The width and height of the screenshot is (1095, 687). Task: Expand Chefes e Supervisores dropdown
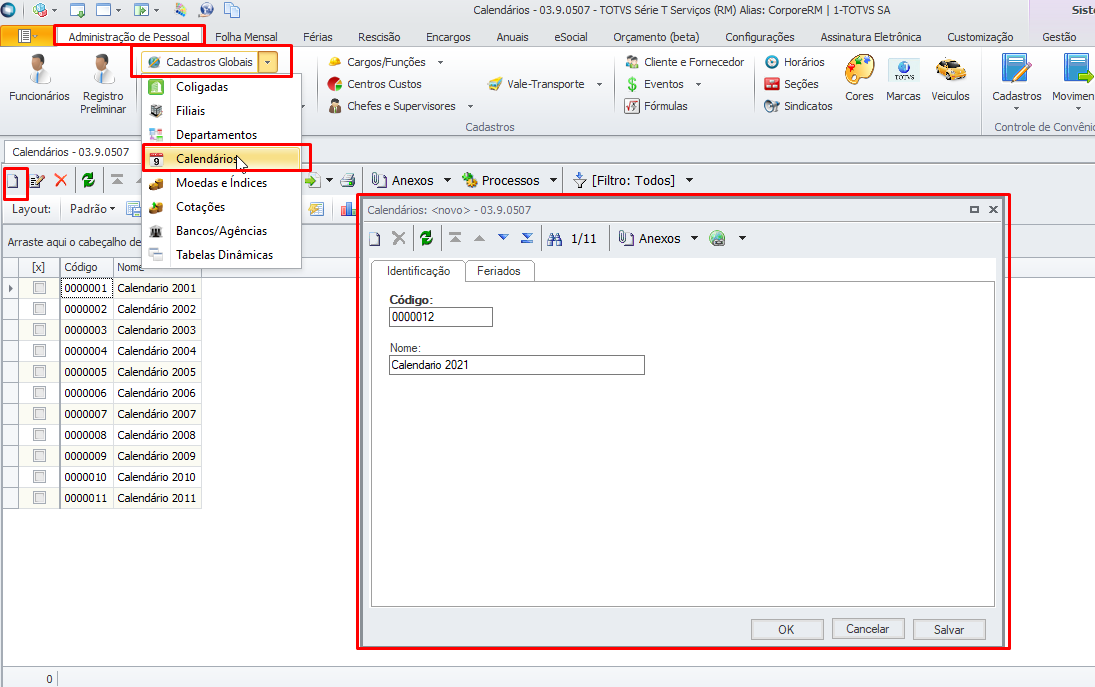tap(470, 106)
